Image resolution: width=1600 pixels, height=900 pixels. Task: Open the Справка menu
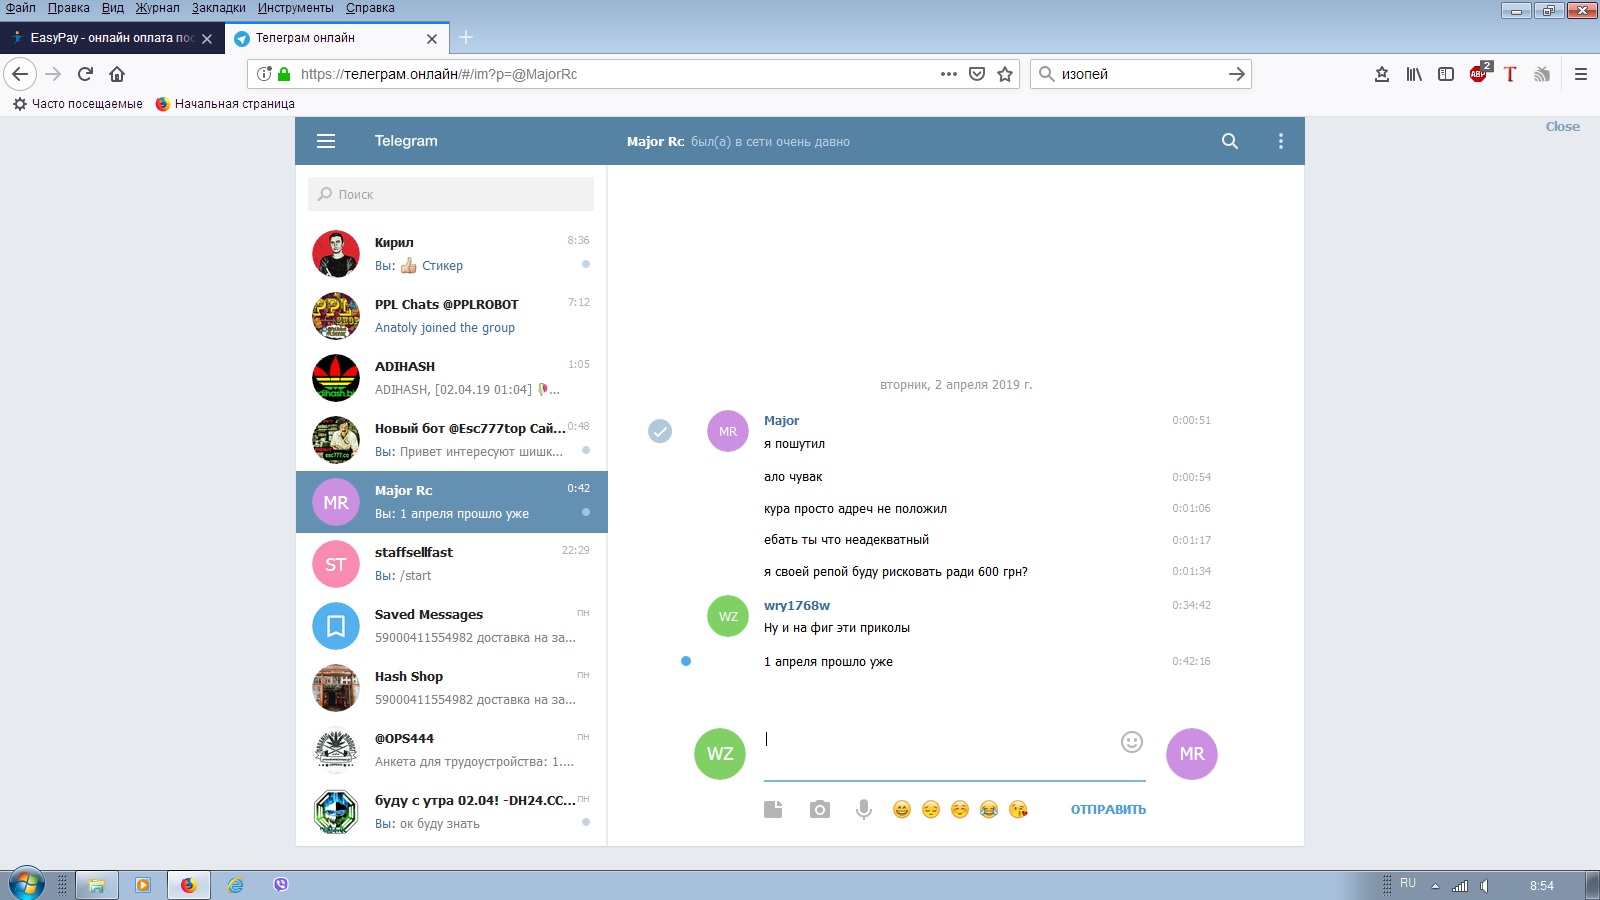[370, 8]
